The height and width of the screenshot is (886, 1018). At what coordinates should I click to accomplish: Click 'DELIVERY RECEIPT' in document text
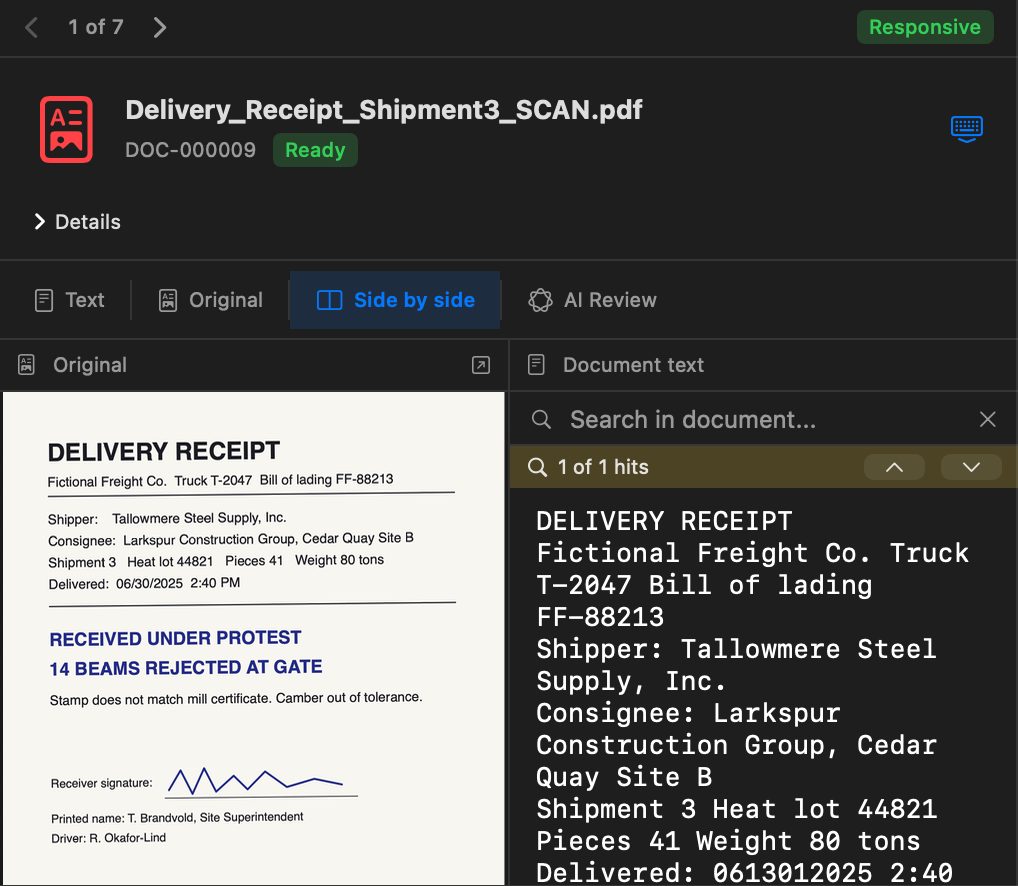tap(664, 521)
